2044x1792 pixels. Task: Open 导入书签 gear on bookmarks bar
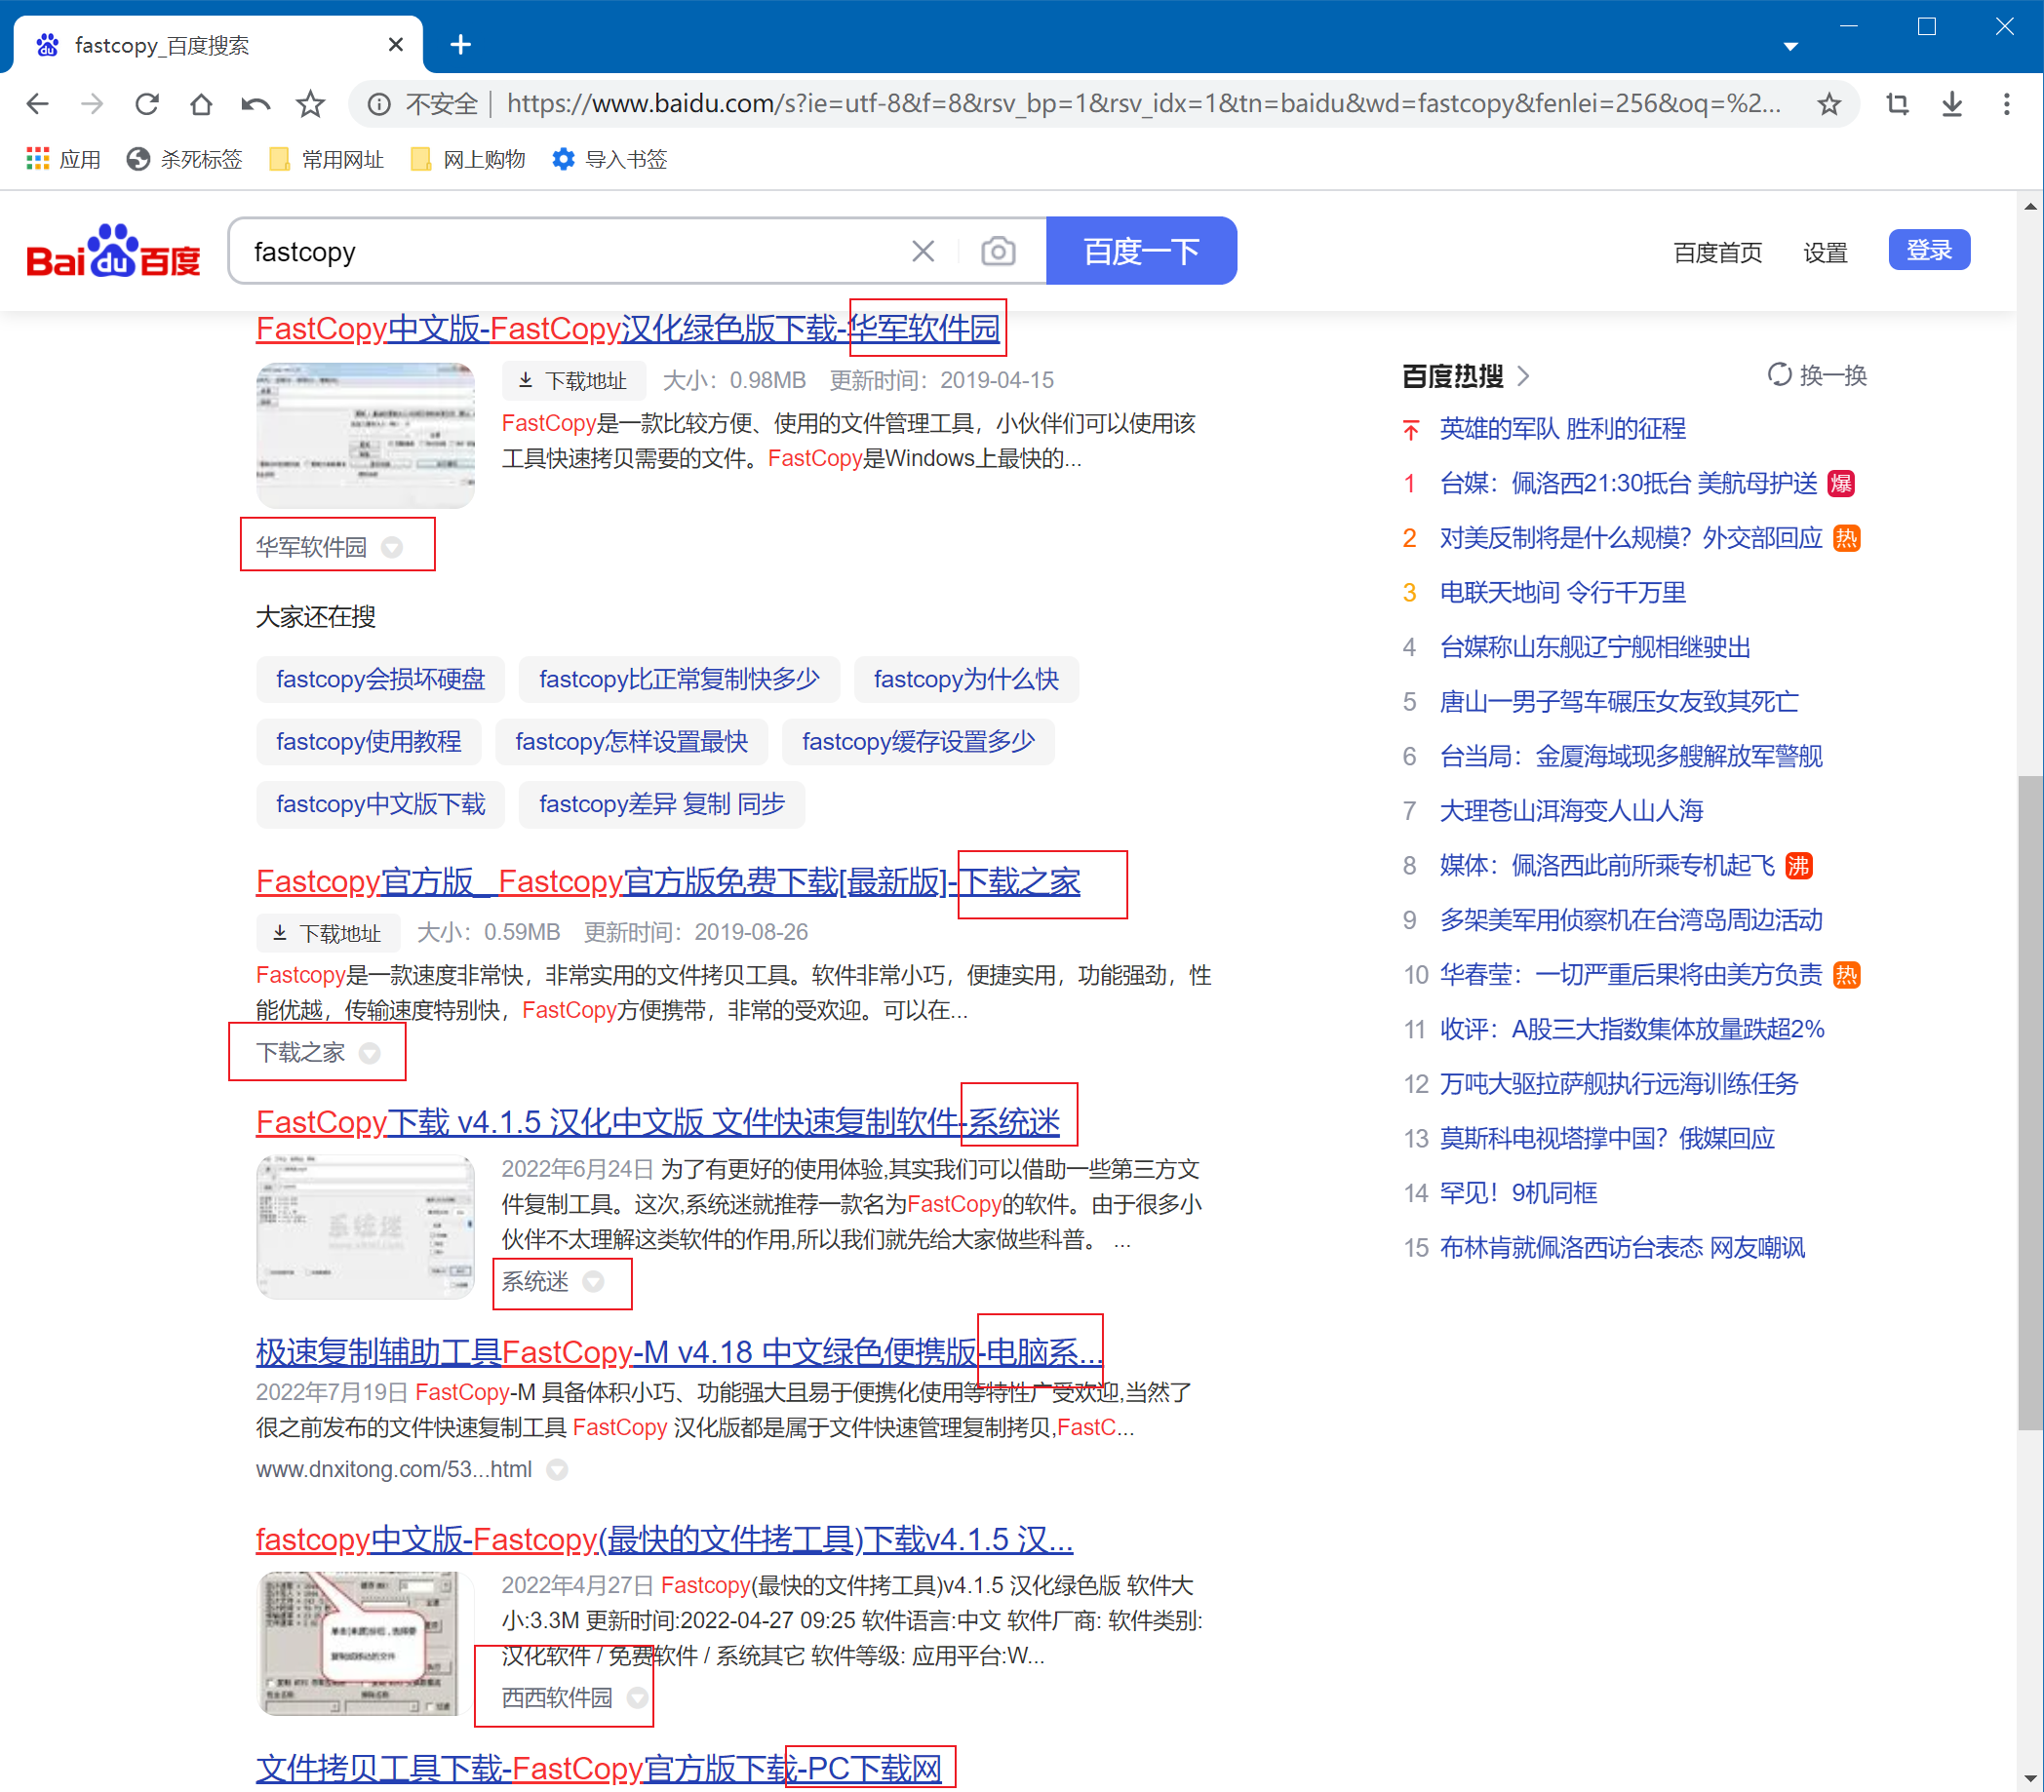(563, 159)
